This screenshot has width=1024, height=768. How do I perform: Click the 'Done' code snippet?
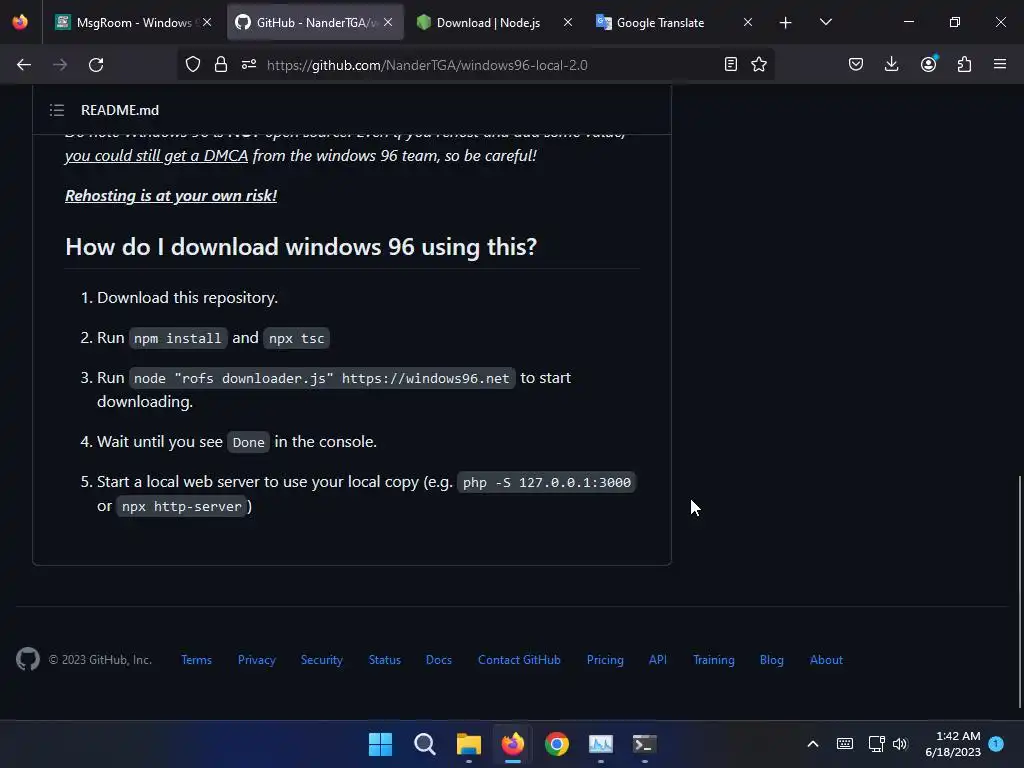pyautogui.click(x=248, y=442)
